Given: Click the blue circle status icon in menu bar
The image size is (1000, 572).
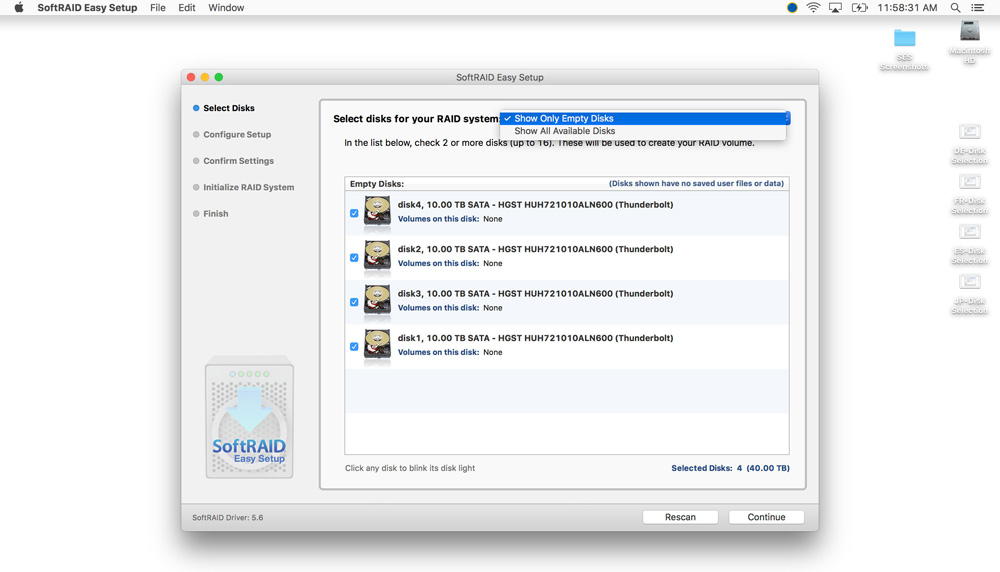Looking at the screenshot, I should pos(792,8).
